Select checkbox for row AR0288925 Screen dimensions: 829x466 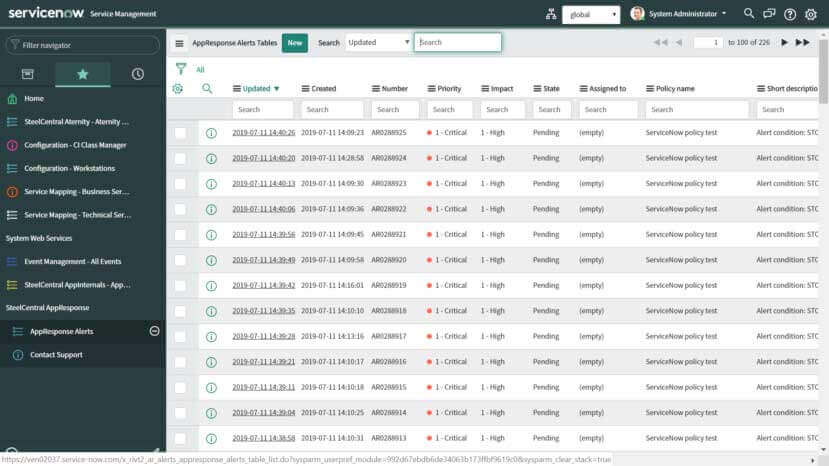click(x=180, y=133)
